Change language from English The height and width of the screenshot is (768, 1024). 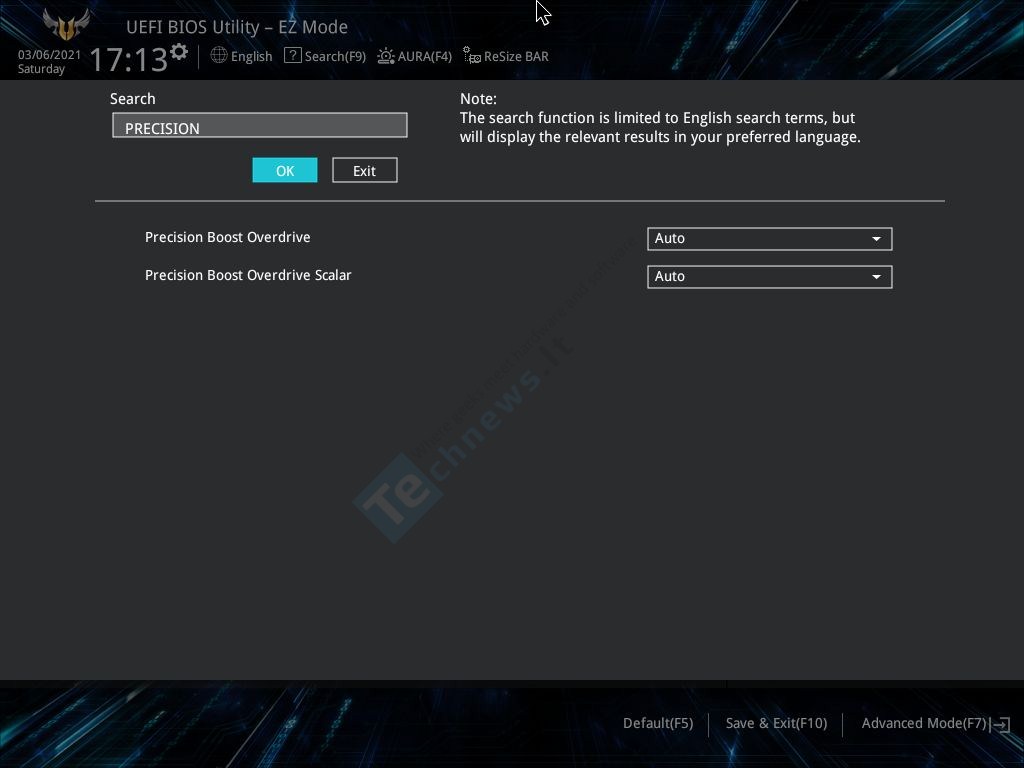tap(251, 56)
